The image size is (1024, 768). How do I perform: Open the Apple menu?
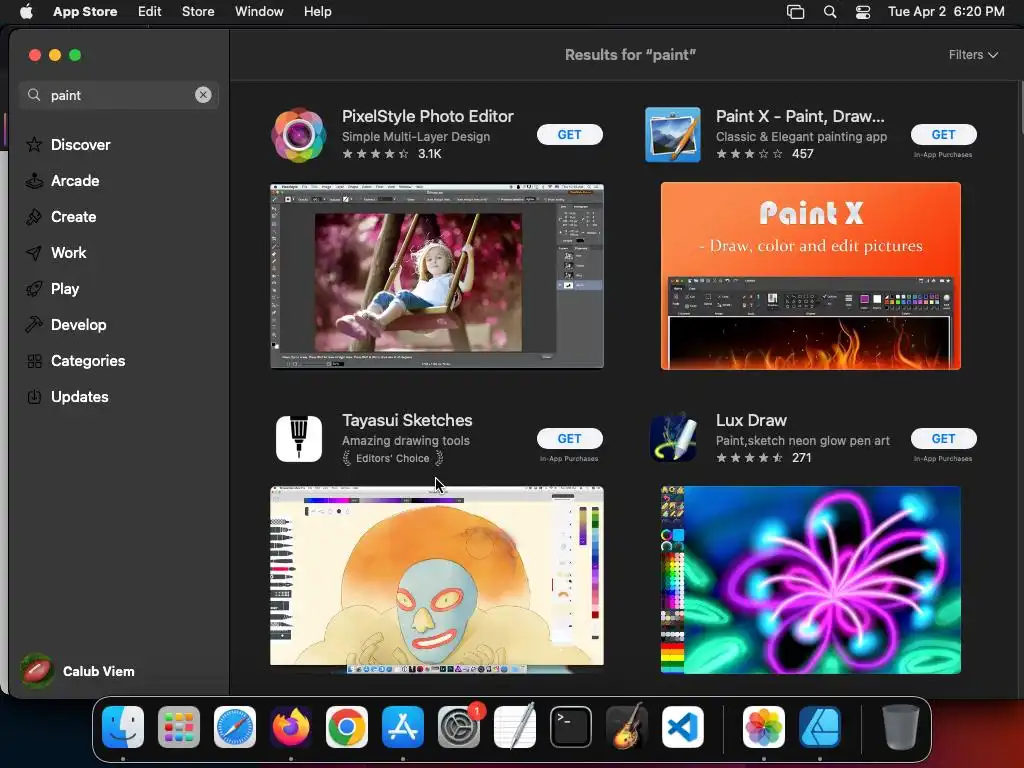26,12
